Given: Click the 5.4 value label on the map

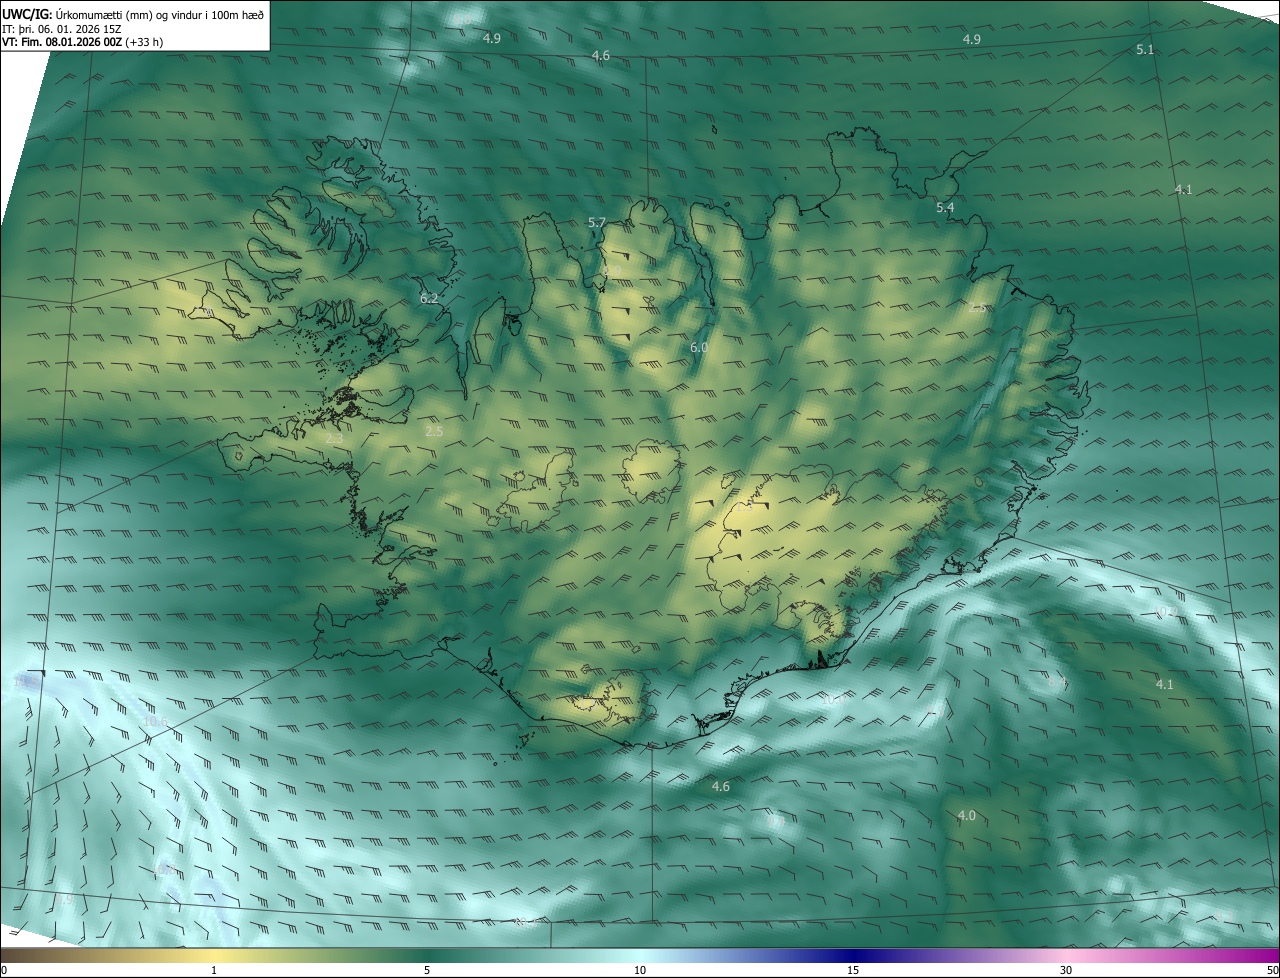Looking at the screenshot, I should pyautogui.click(x=945, y=207).
